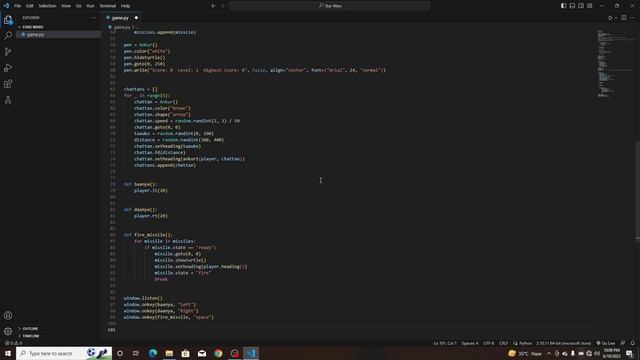The width and height of the screenshot is (640, 360).
Task: Open Microsoft Store from taskbar
Action: [x=186, y=353]
